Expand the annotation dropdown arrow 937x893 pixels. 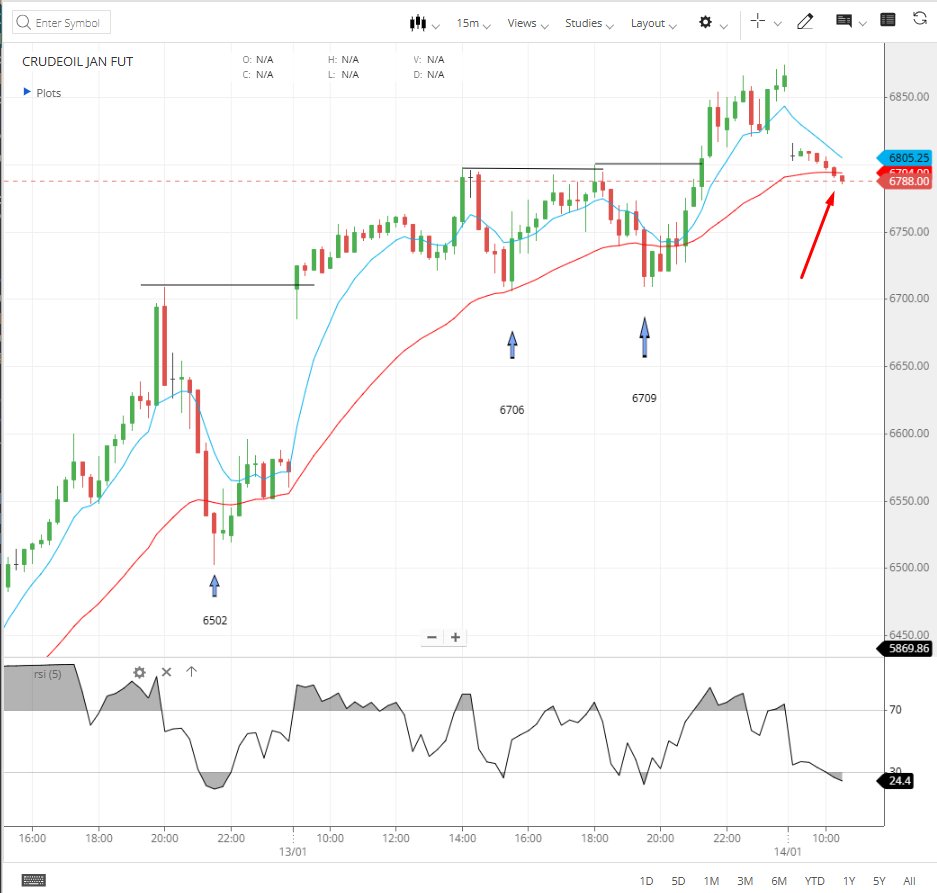862,24
